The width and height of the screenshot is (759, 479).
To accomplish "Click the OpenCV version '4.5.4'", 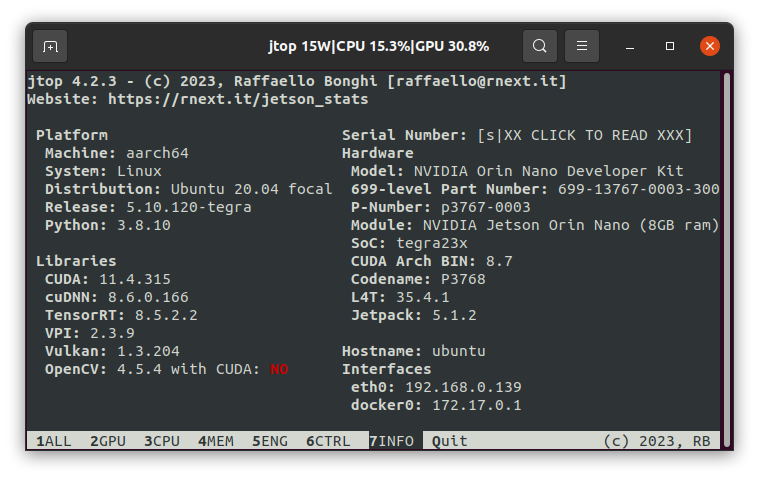I will 139,369.
